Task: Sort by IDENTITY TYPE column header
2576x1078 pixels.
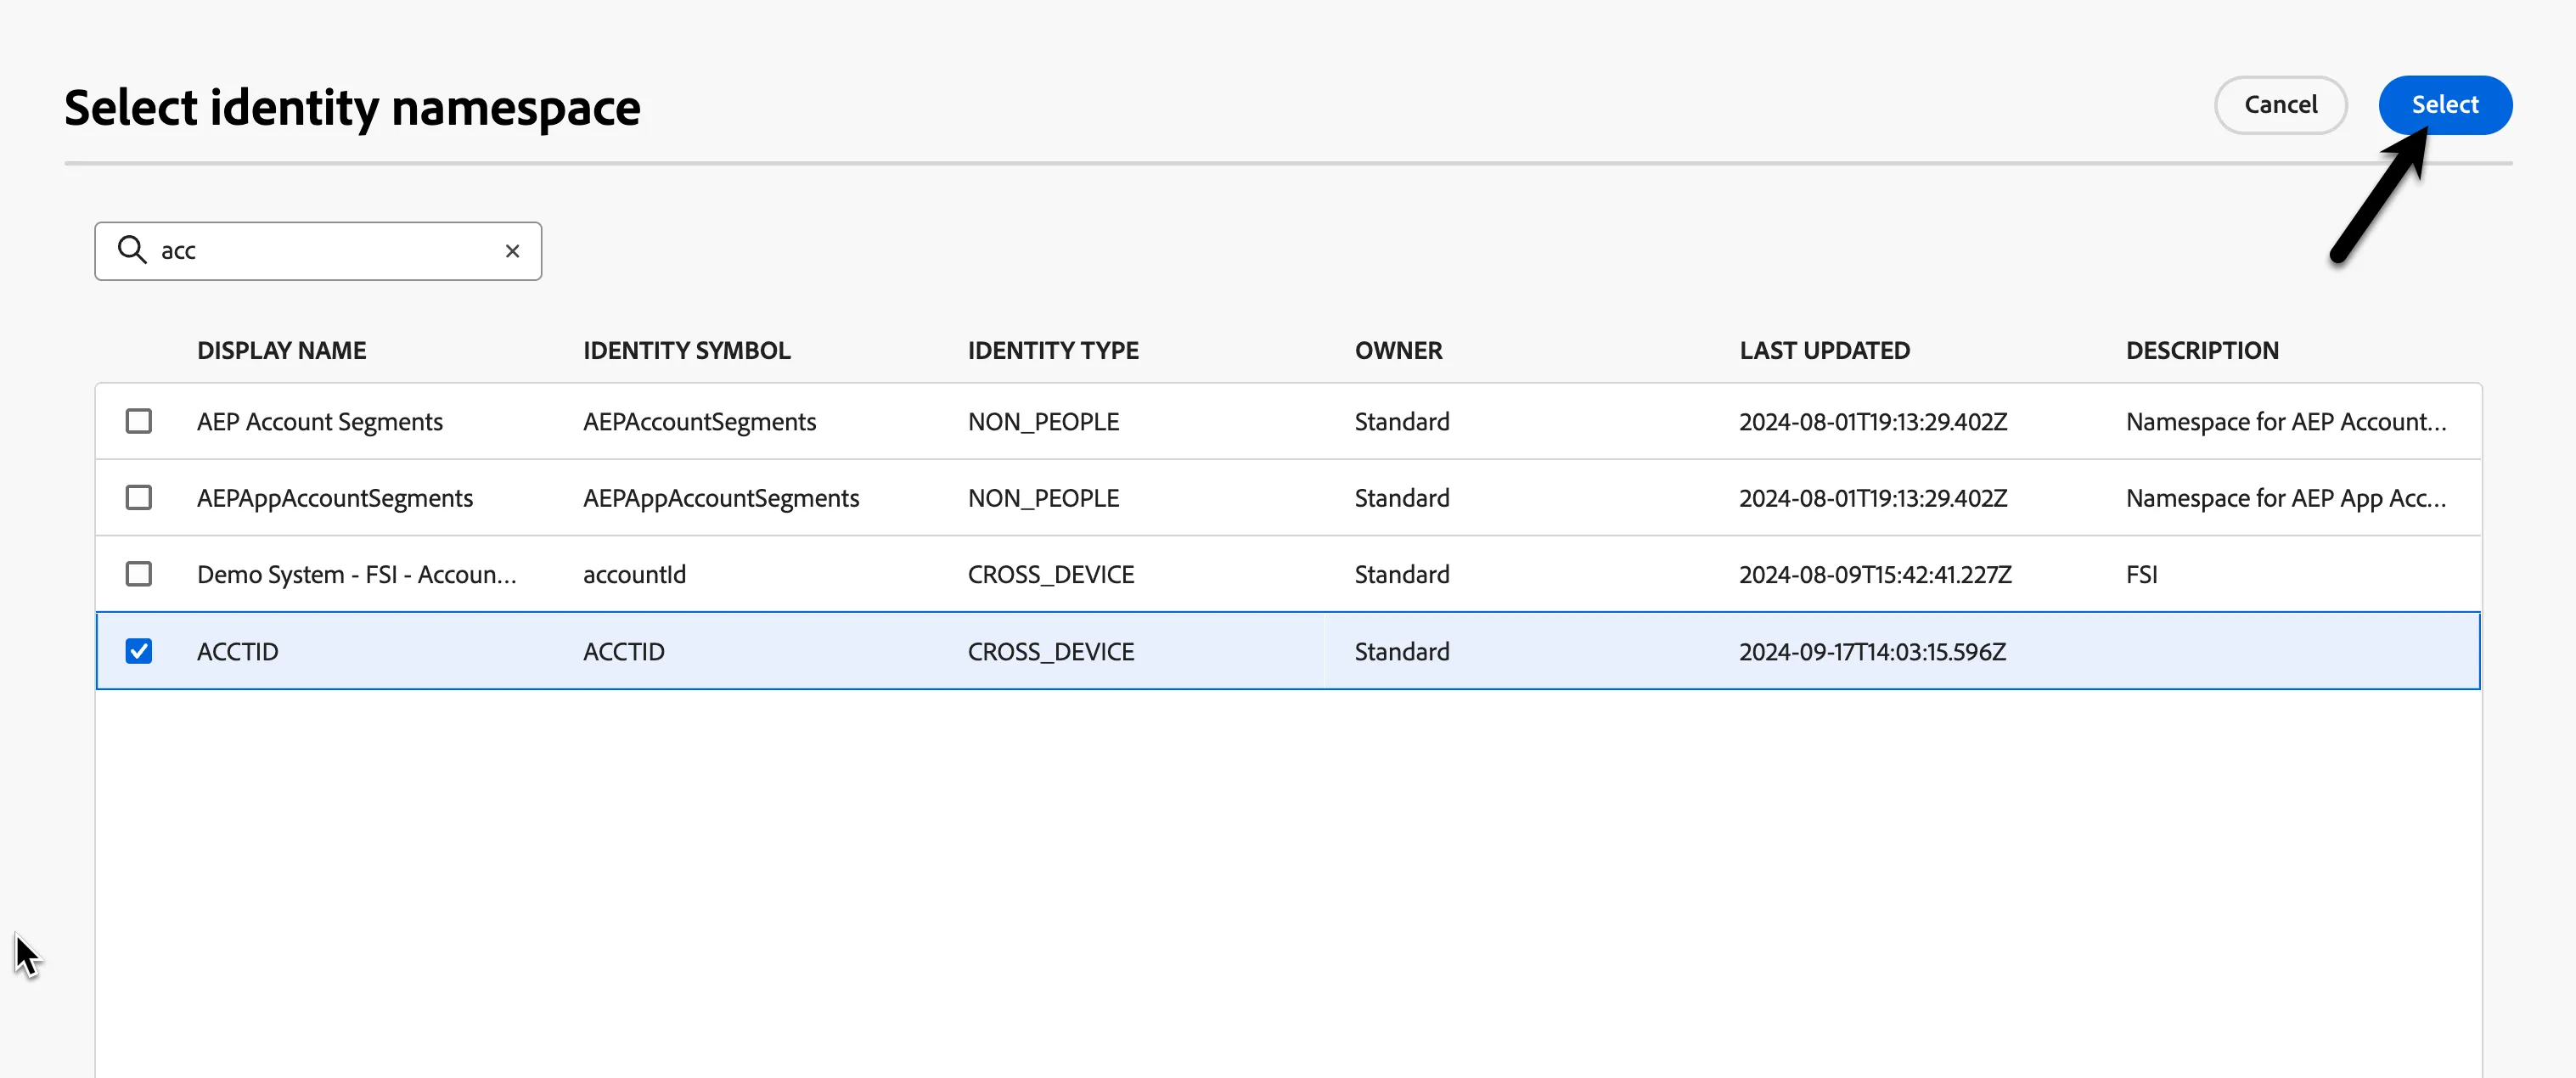Action: 1053,351
